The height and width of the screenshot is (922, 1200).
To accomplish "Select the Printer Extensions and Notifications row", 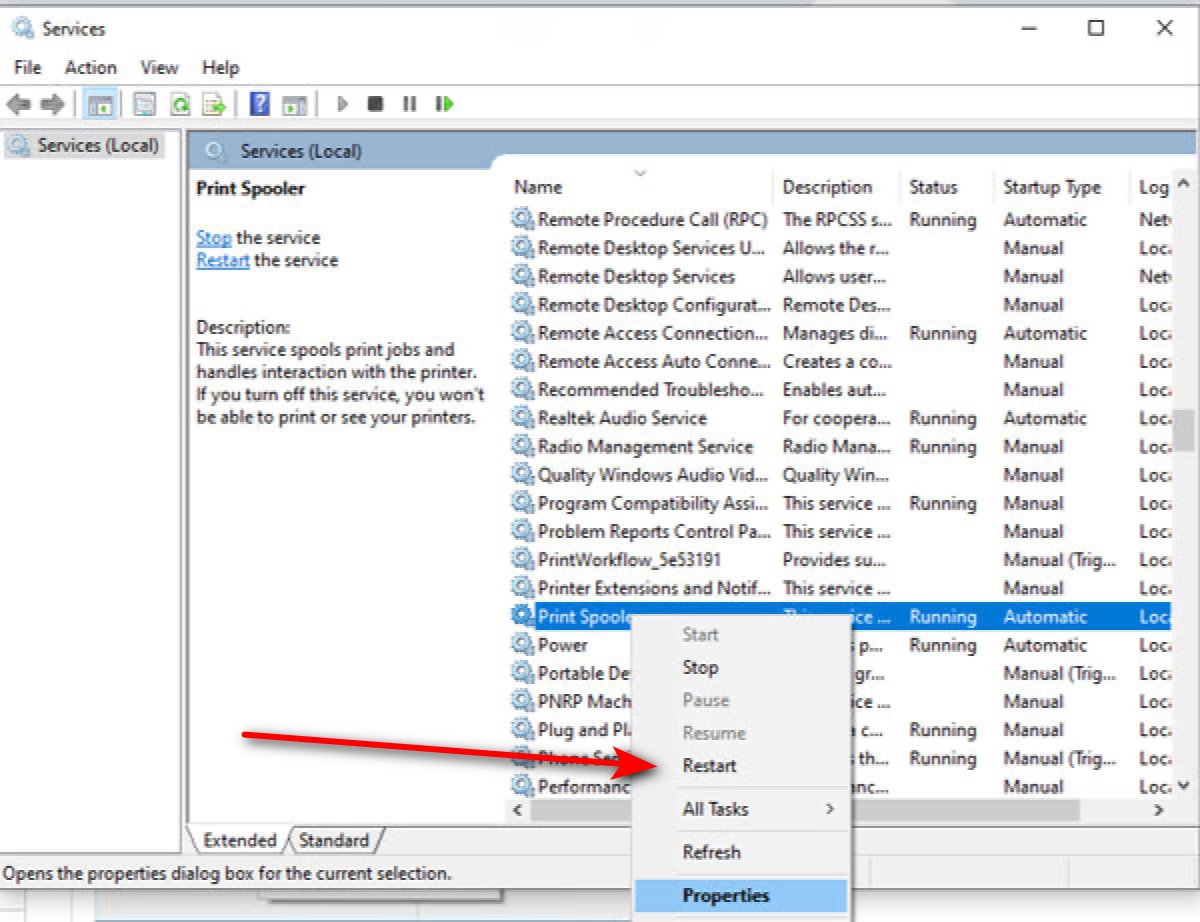I will tap(840, 588).
